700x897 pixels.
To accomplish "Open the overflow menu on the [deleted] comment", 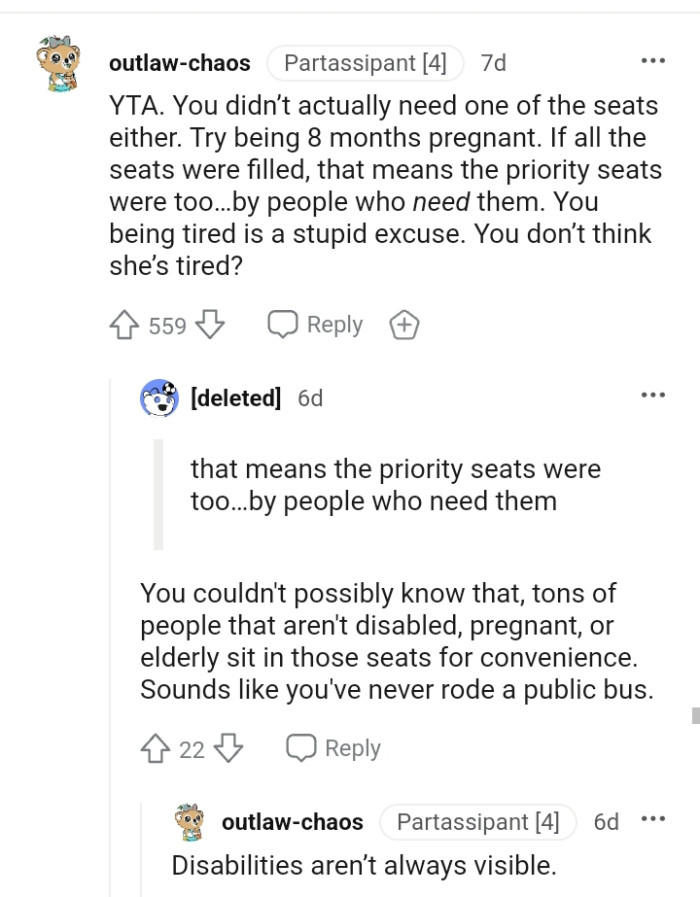I will (x=653, y=394).
